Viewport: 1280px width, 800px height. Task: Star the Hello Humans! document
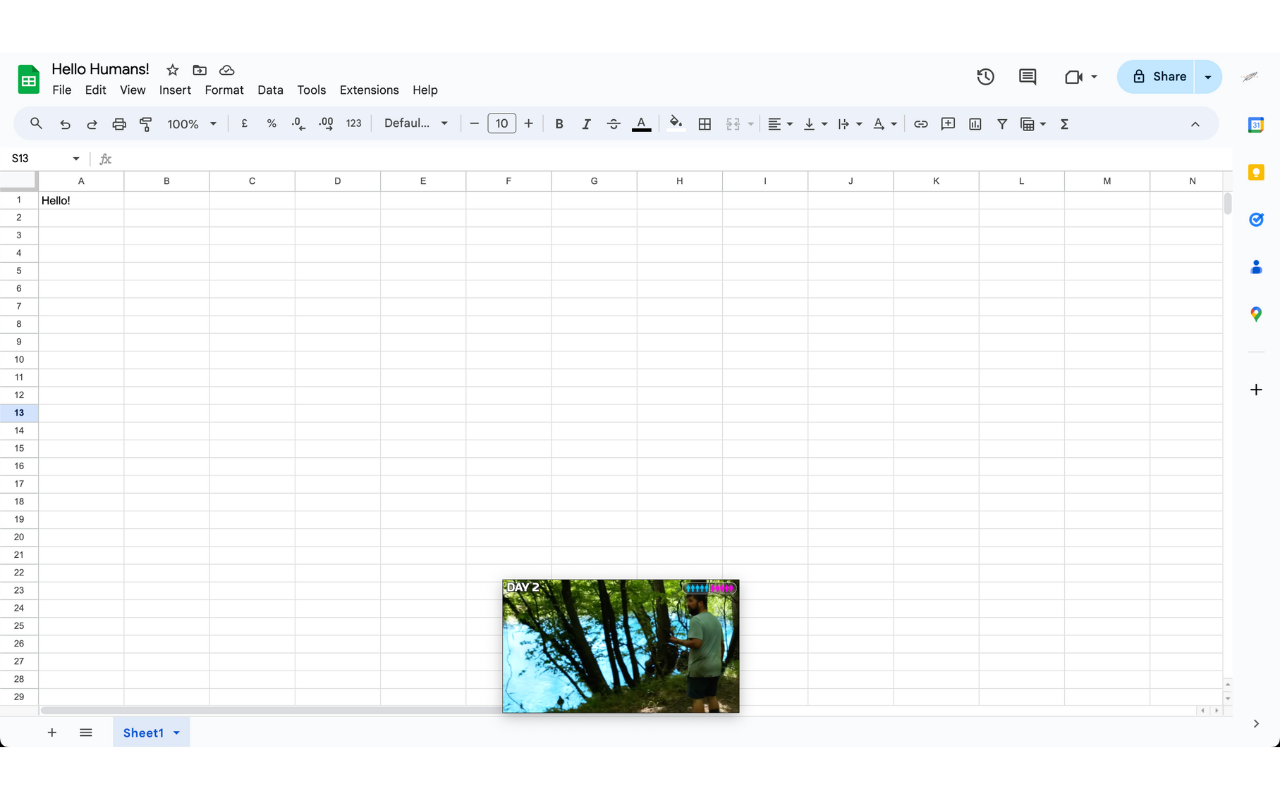click(172, 70)
